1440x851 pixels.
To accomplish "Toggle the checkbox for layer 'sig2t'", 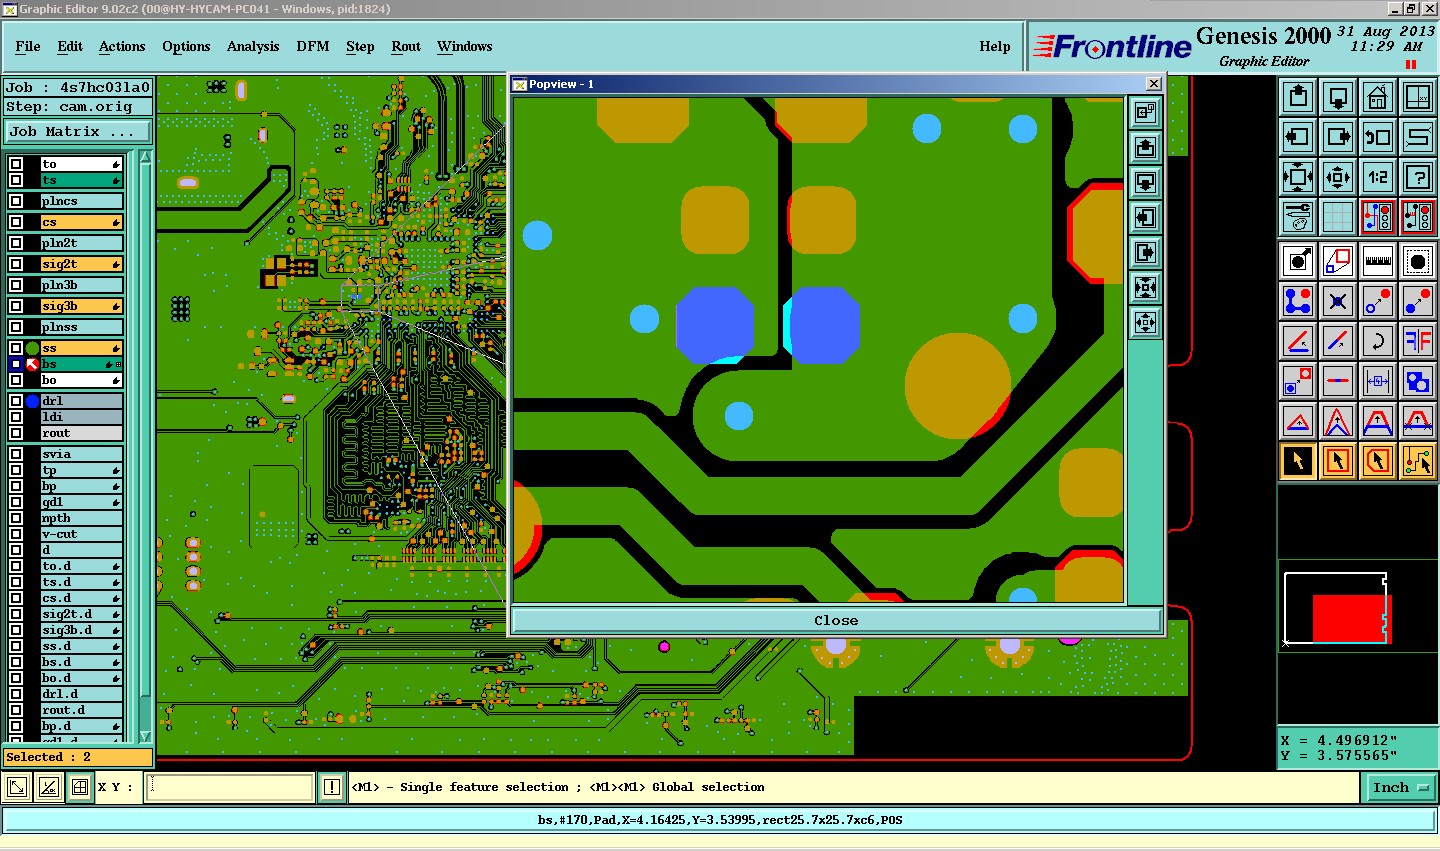I will coord(16,264).
